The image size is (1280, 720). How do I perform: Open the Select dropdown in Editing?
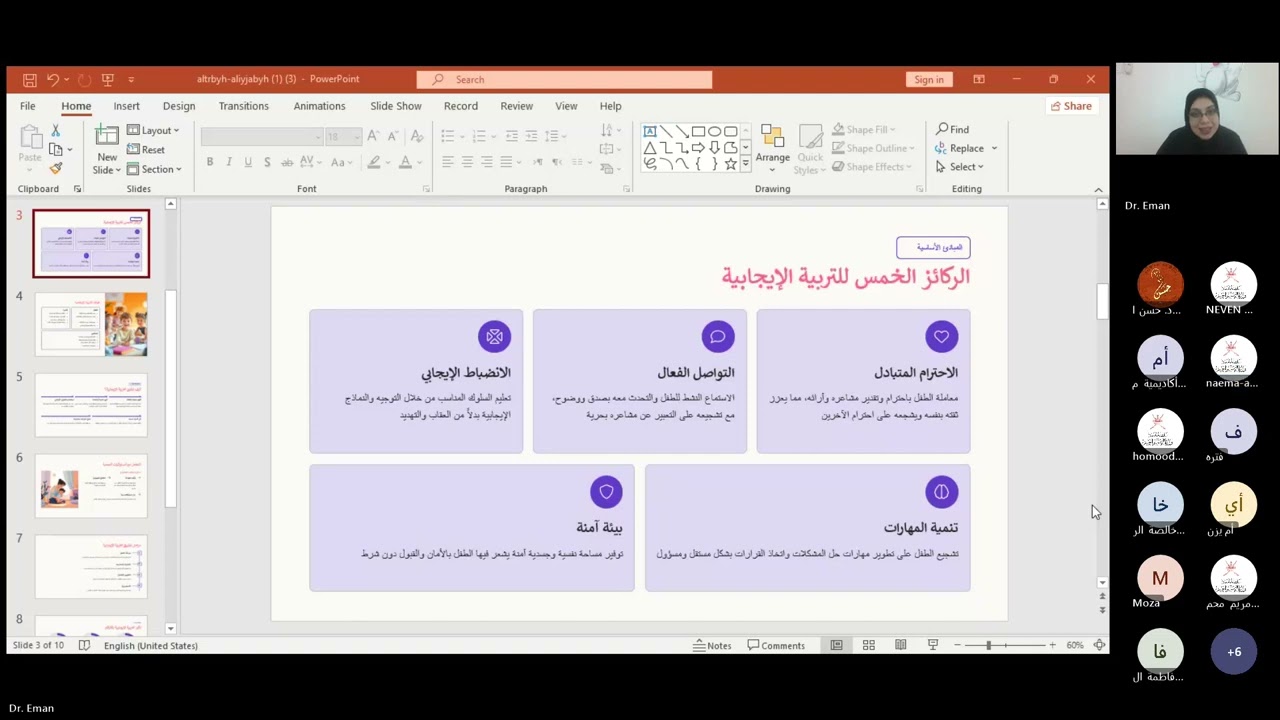[961, 167]
